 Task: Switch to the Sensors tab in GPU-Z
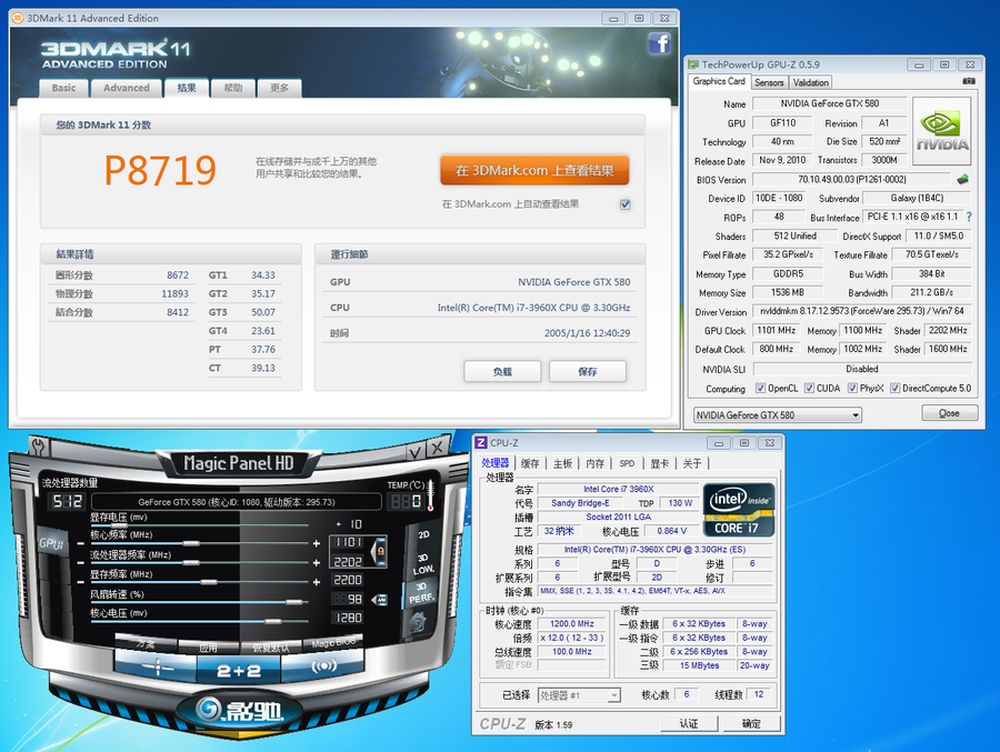[x=769, y=82]
